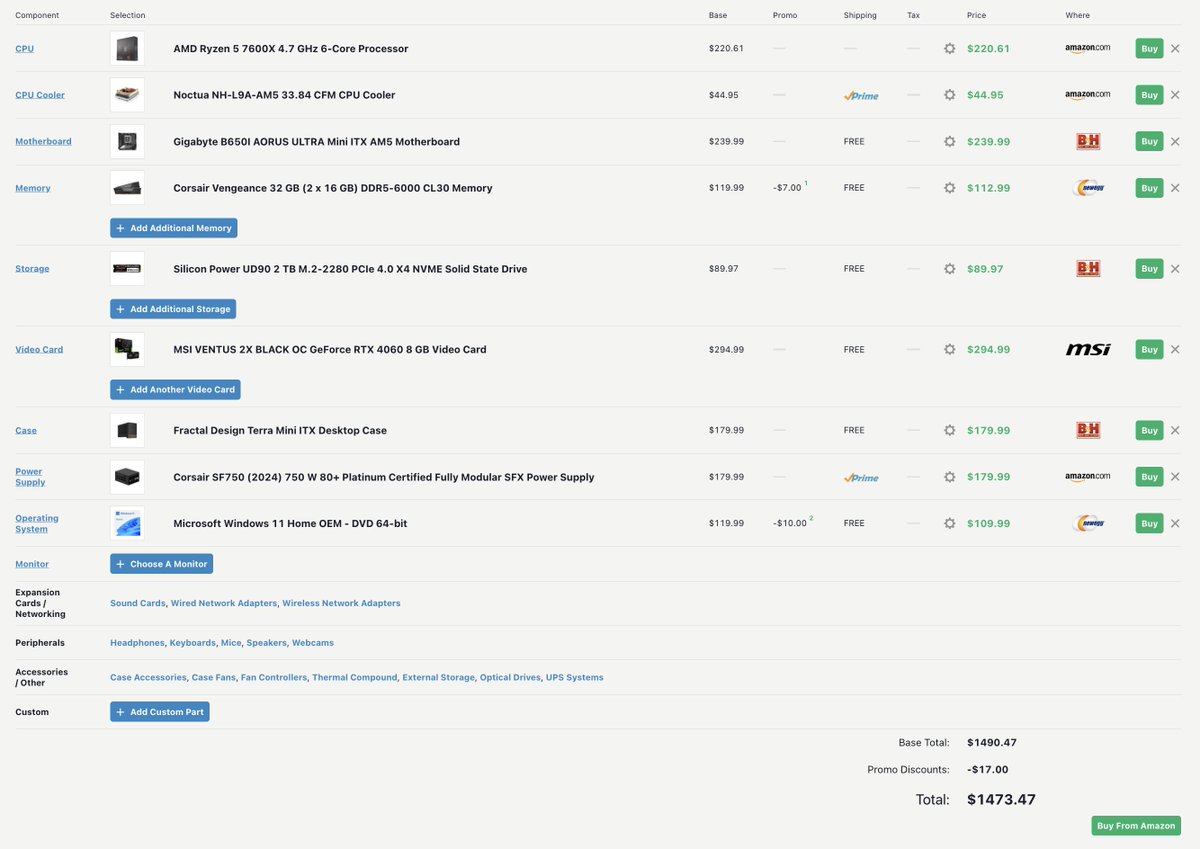Open the Storage component link

[x=32, y=269]
